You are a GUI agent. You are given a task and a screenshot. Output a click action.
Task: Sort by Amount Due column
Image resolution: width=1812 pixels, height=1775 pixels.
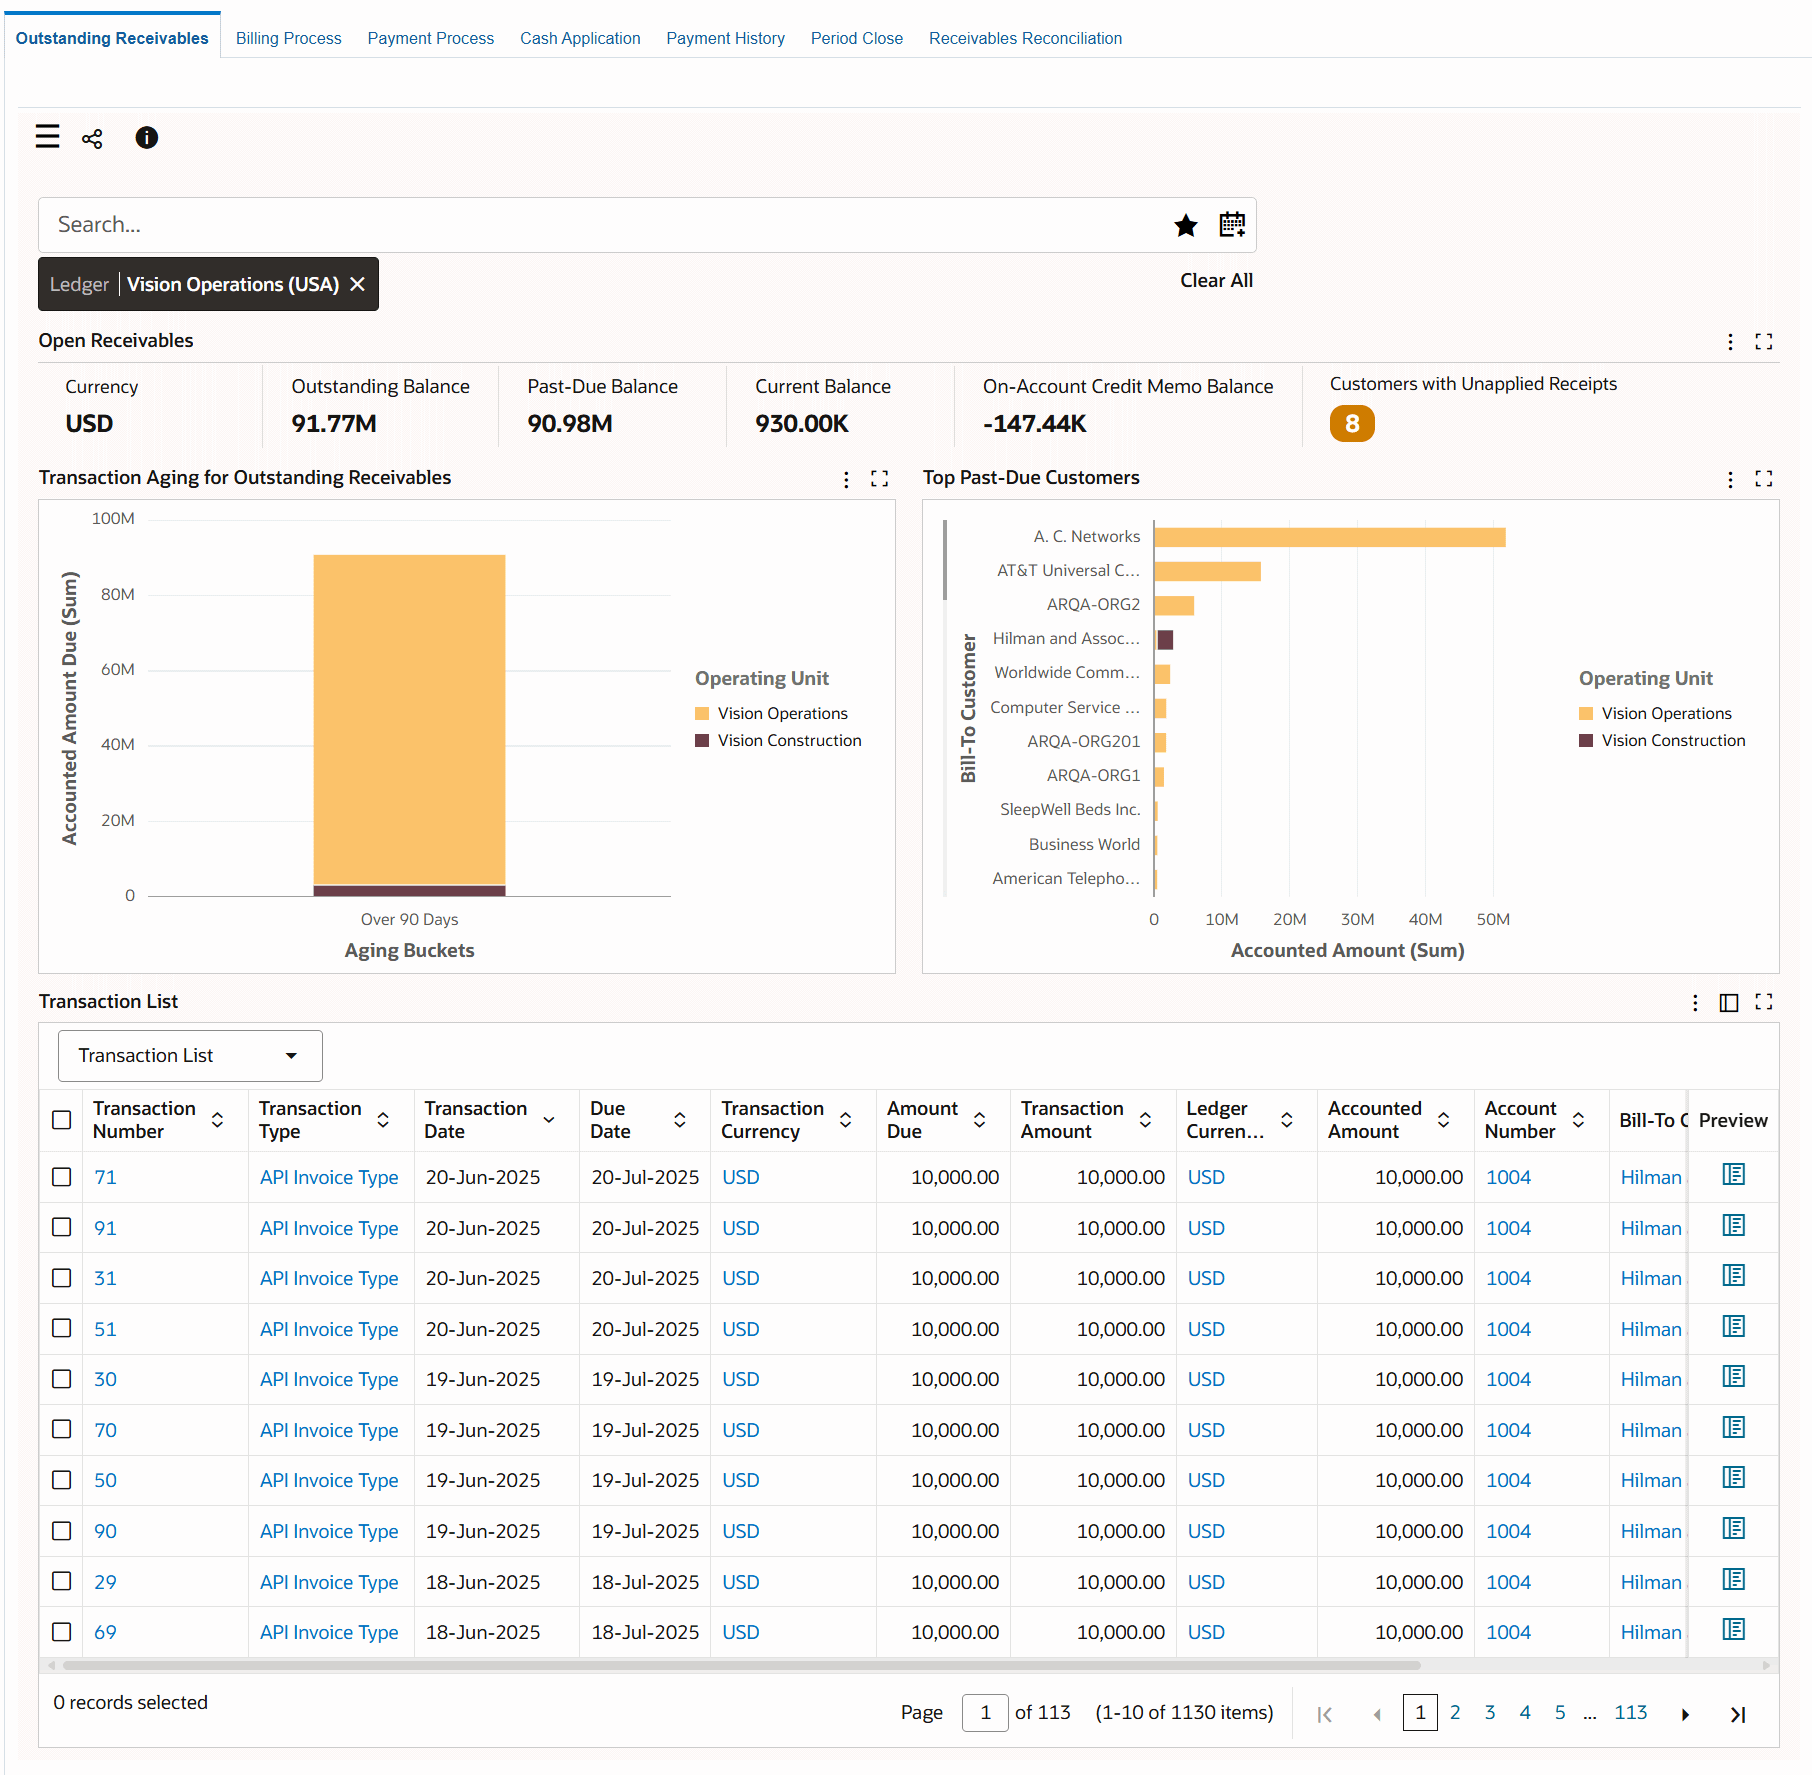click(x=980, y=1120)
